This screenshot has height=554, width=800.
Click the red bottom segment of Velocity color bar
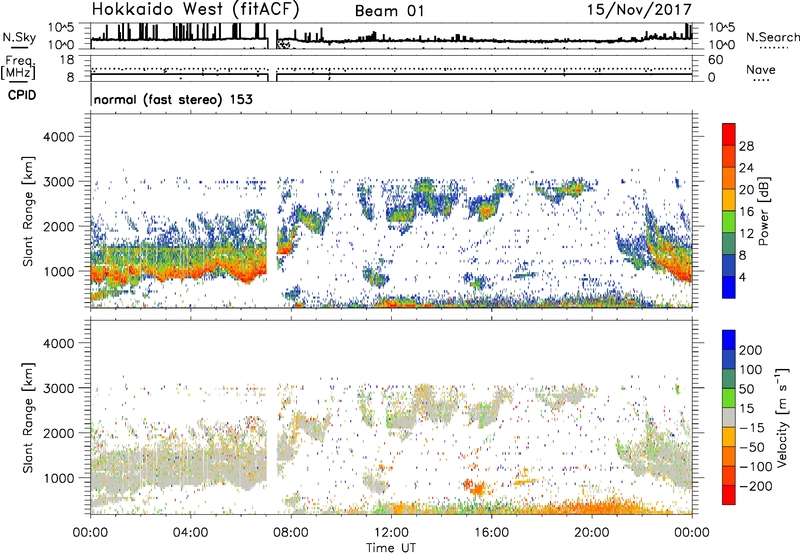729,495
